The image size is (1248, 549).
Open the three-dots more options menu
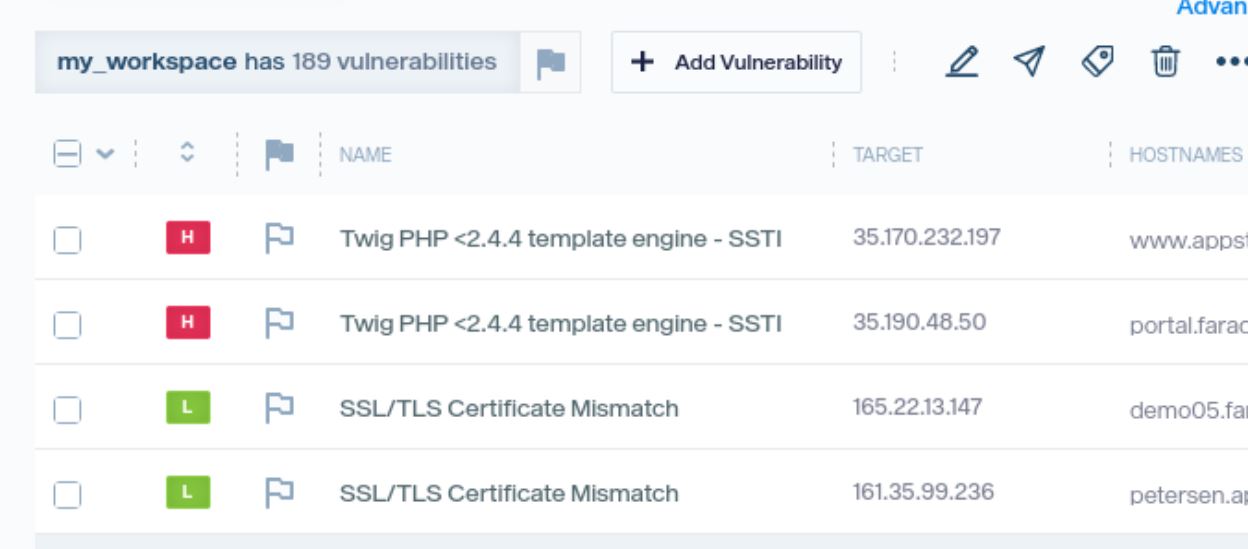pos(1230,62)
